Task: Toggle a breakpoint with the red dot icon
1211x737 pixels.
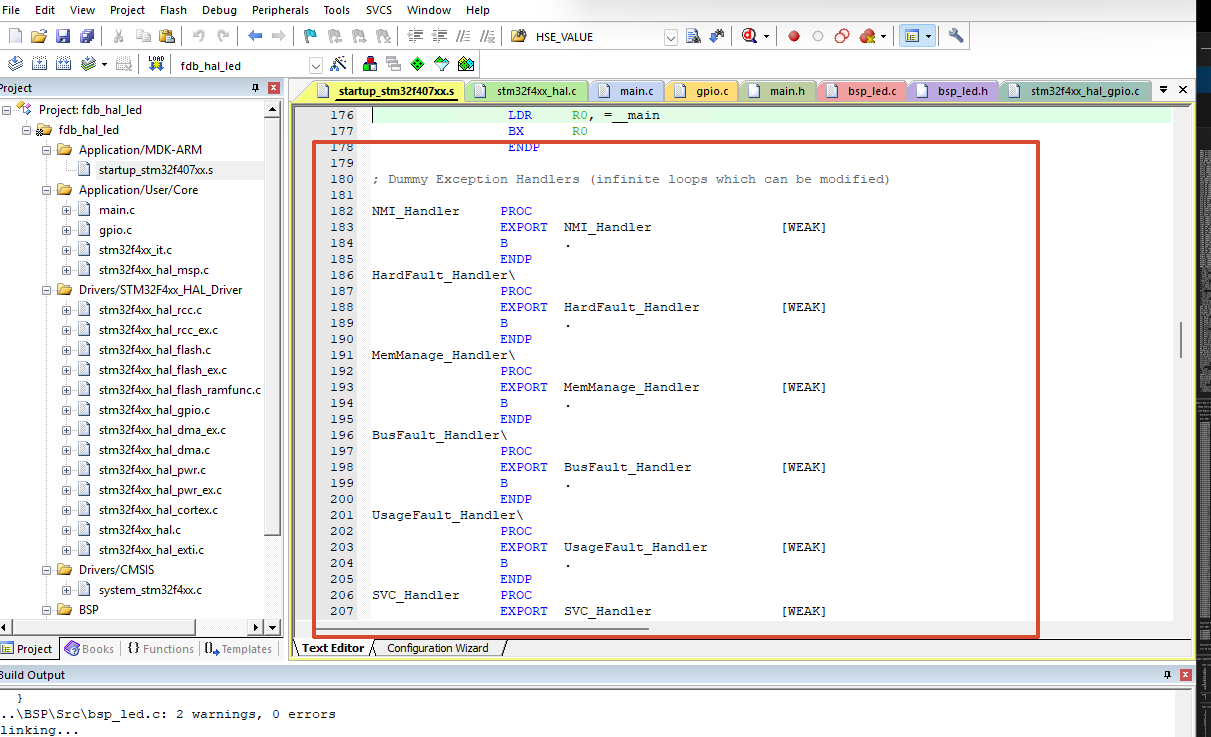Action: pyautogui.click(x=794, y=36)
